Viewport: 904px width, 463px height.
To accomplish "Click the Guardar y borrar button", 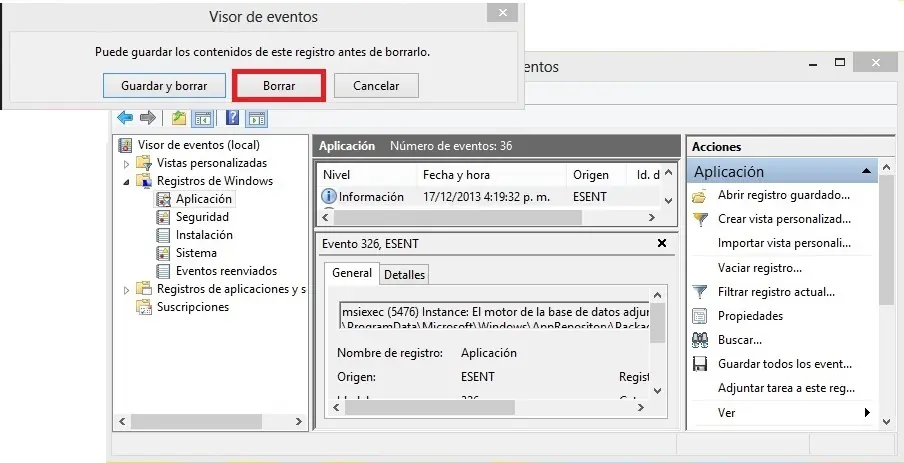I will click(164, 86).
